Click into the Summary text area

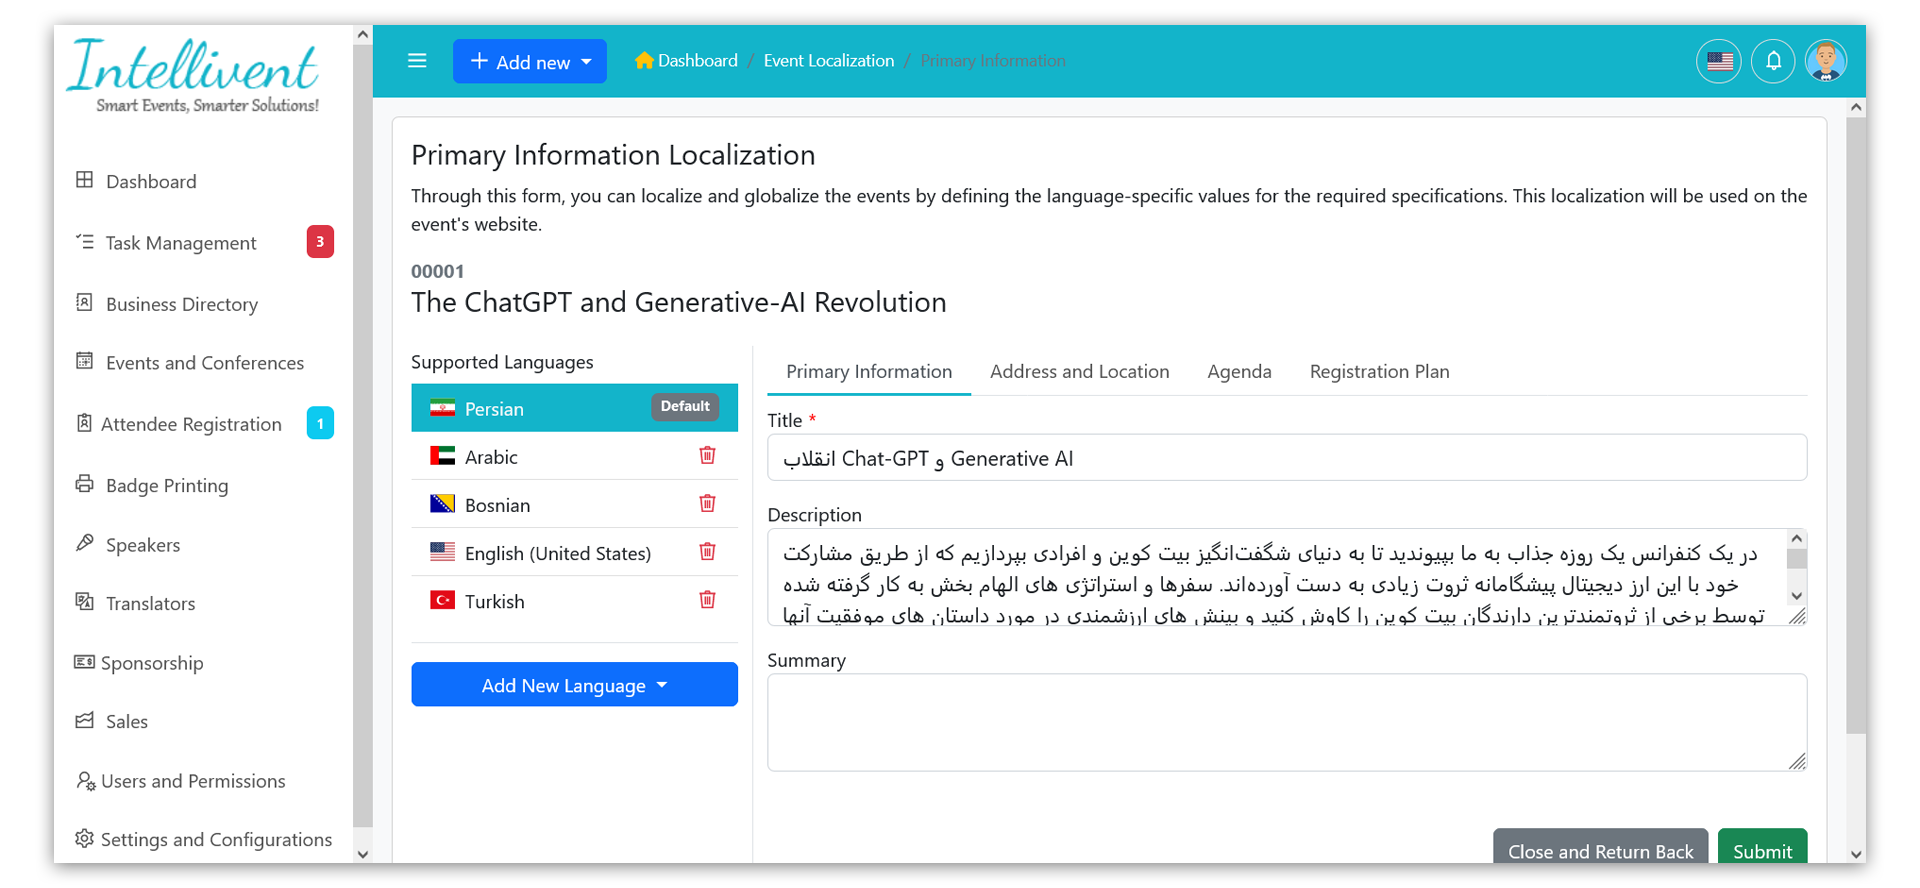1287,722
